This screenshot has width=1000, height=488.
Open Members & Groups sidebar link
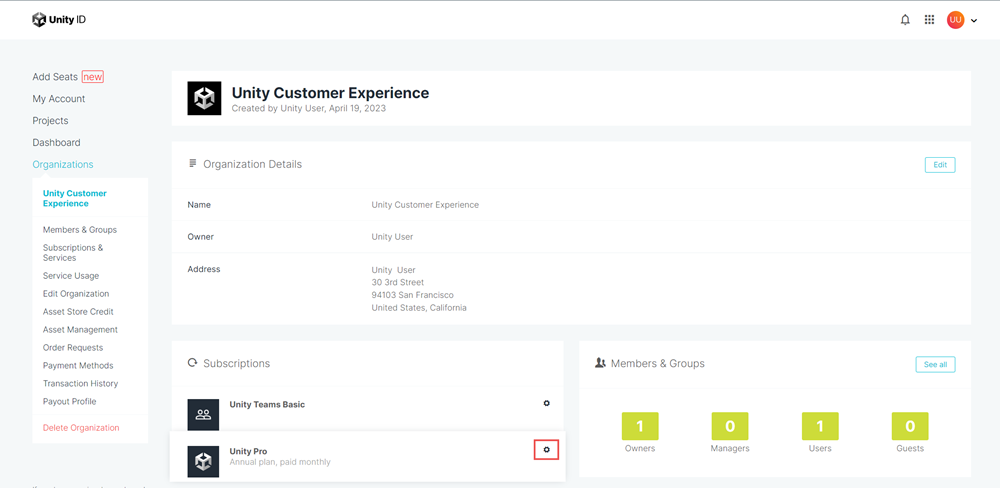pyautogui.click(x=80, y=230)
